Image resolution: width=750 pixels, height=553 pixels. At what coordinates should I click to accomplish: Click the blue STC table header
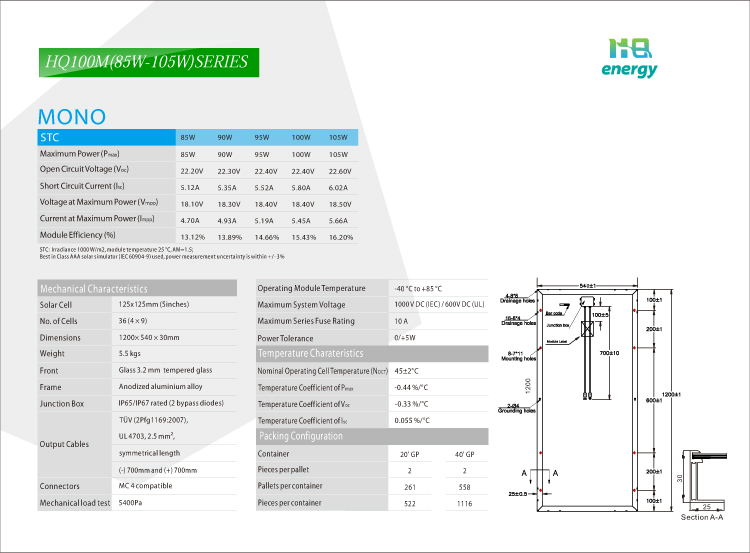coord(103,137)
